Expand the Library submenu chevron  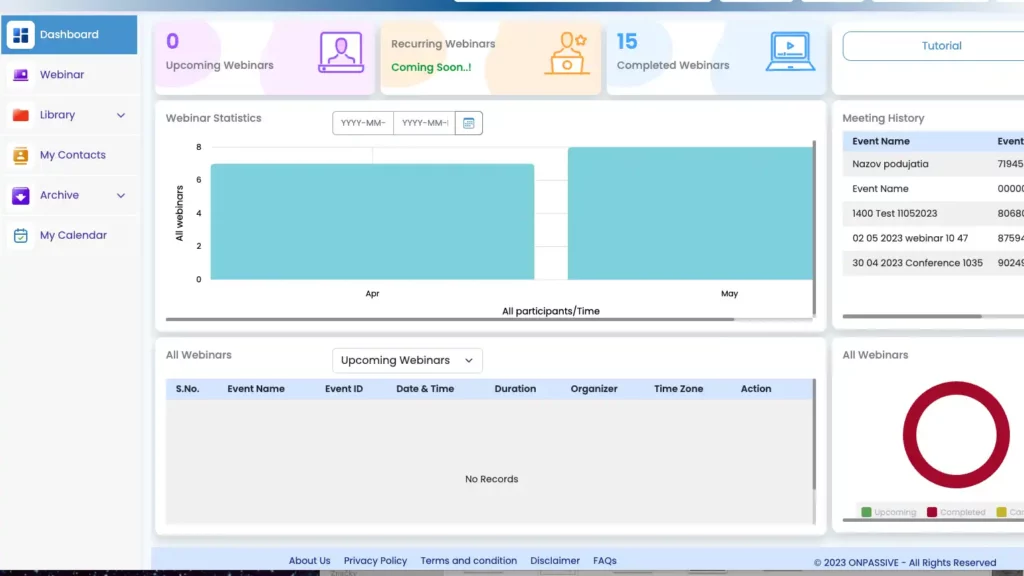tap(120, 115)
